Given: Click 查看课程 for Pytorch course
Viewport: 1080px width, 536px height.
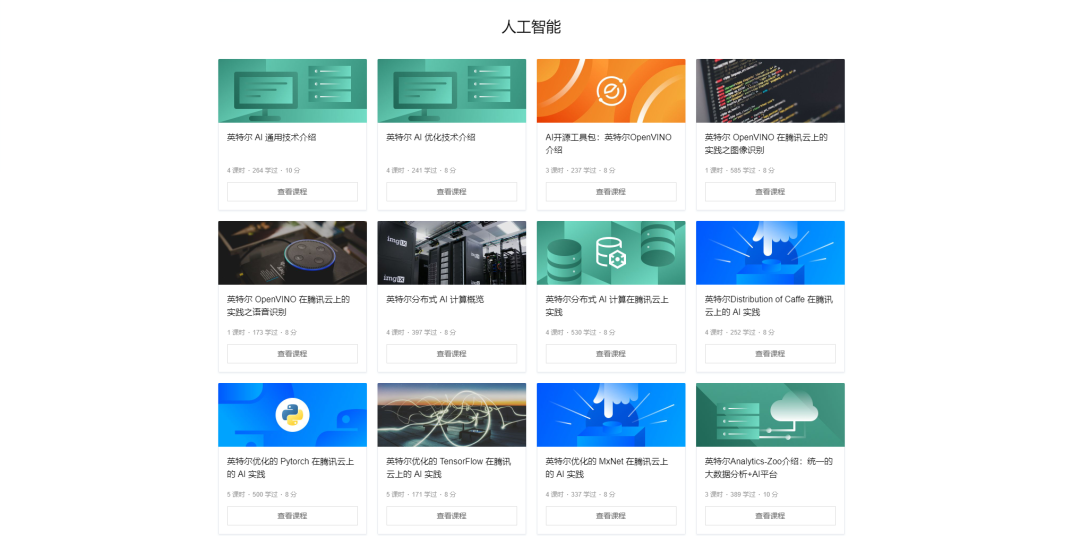Looking at the screenshot, I should (x=292, y=515).
